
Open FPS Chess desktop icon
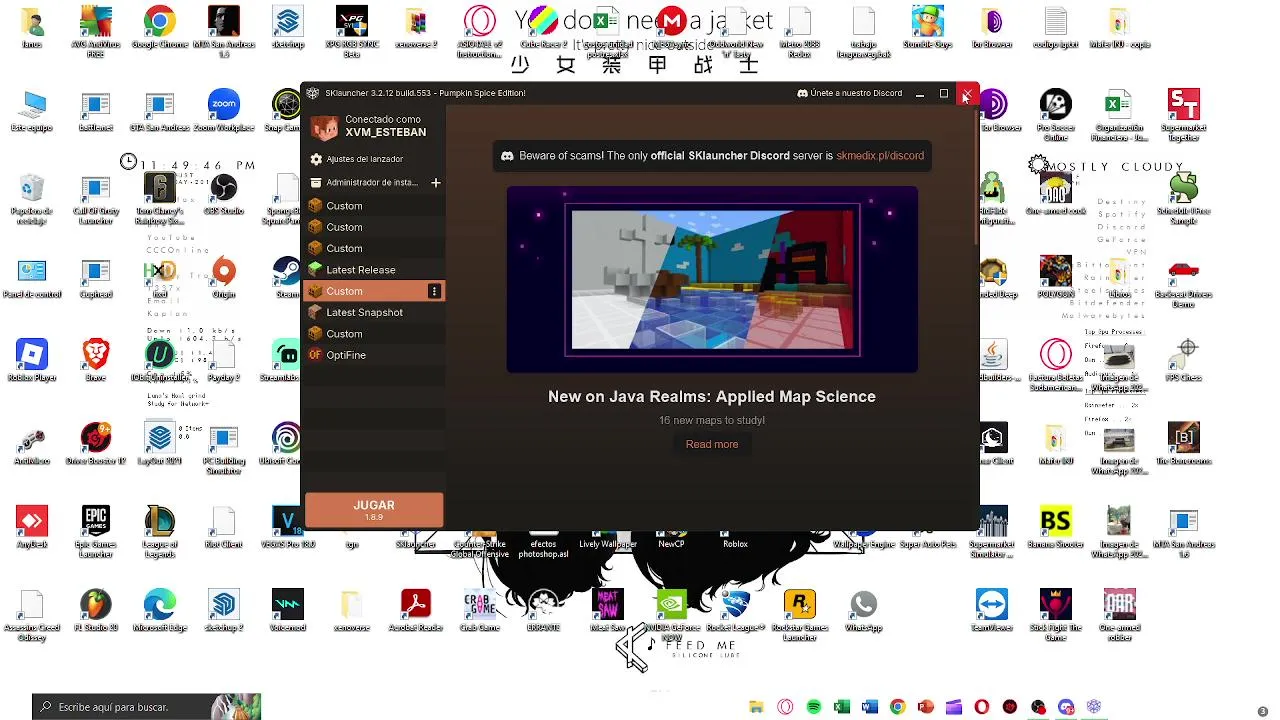(x=1184, y=361)
